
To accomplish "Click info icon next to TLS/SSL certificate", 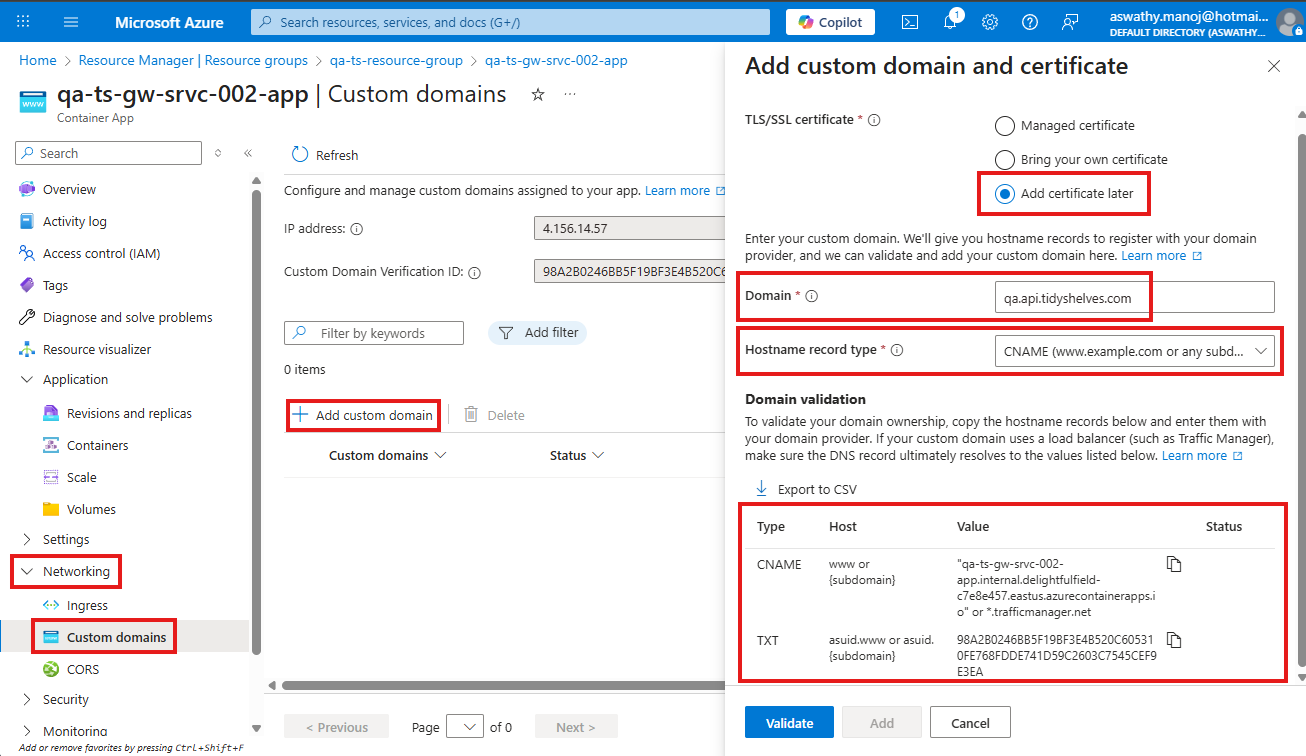I will pyautogui.click(x=874, y=120).
